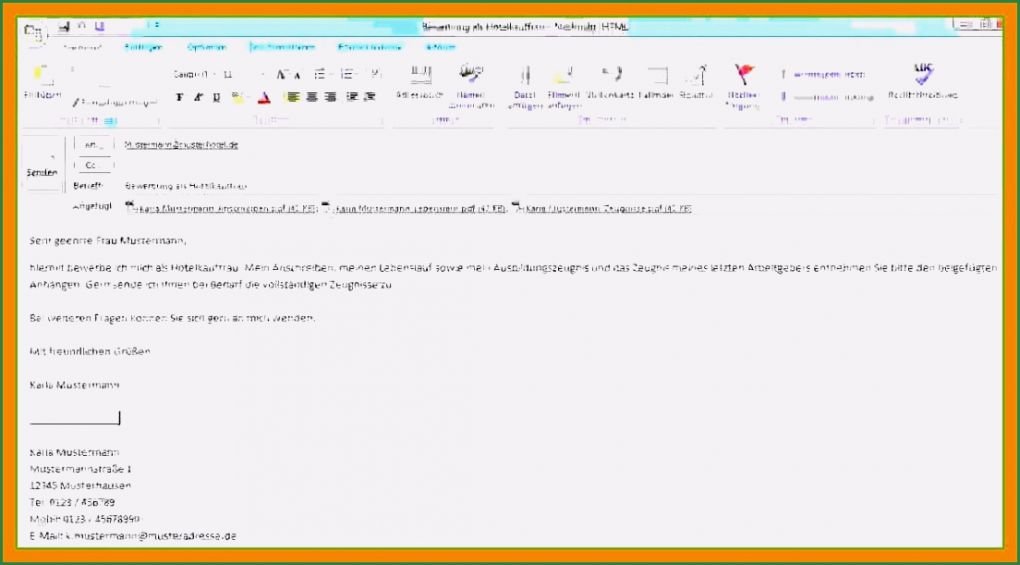
Task: Click the red follow-up flag icon
Action: click(743, 76)
